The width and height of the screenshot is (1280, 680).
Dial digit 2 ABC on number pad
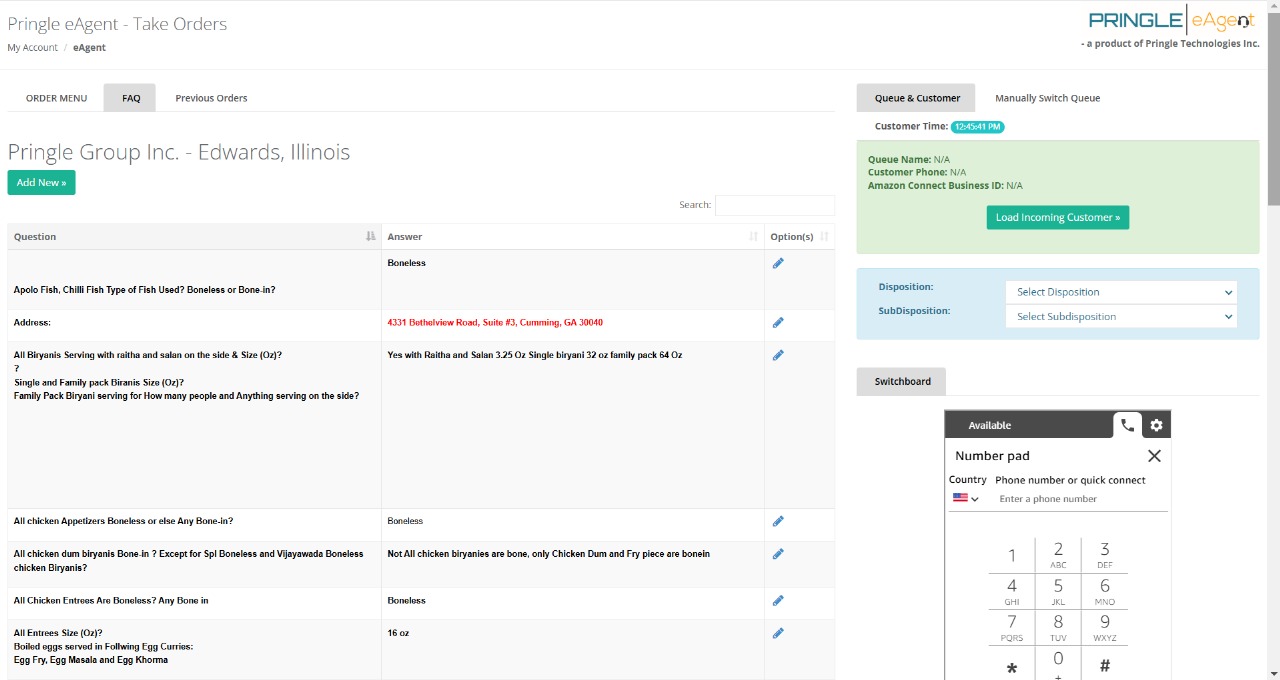coord(1058,555)
